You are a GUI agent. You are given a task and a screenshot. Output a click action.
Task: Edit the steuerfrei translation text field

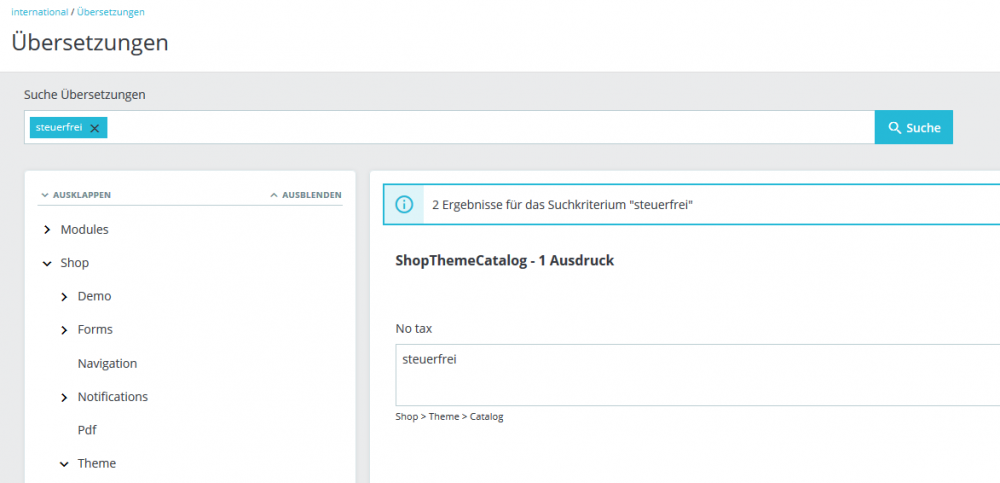coord(690,375)
